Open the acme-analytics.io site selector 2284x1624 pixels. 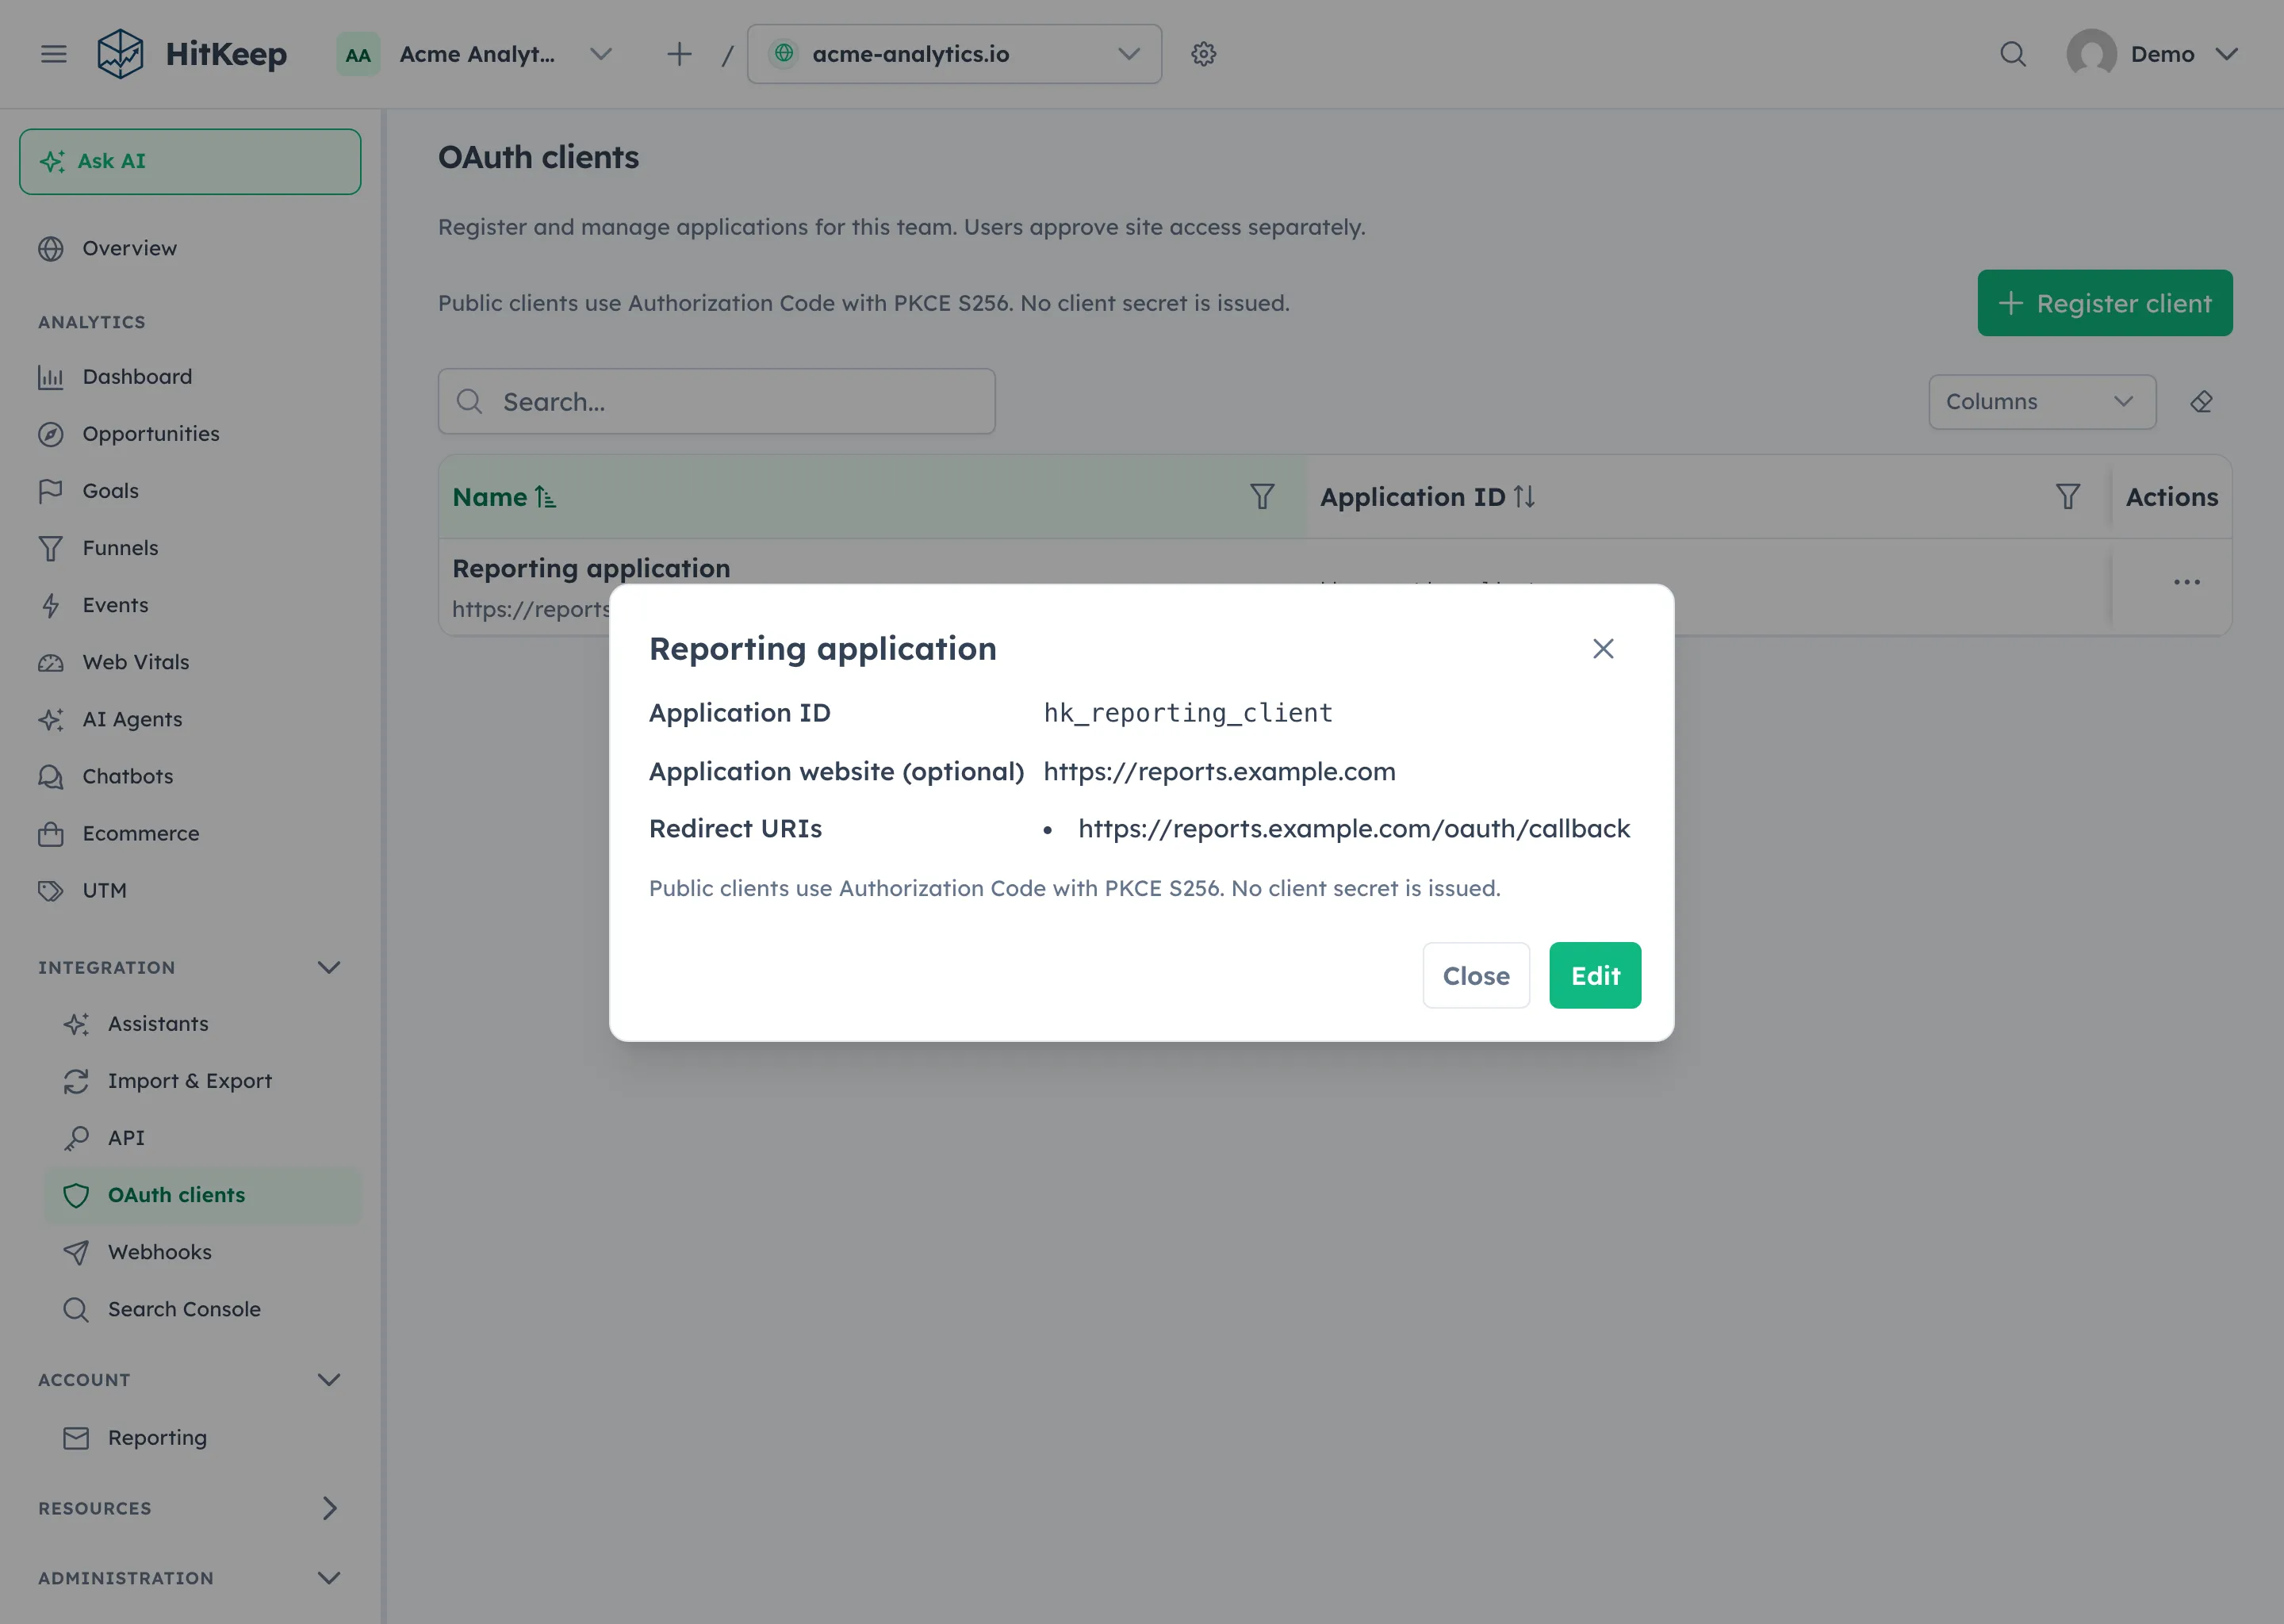pos(954,54)
